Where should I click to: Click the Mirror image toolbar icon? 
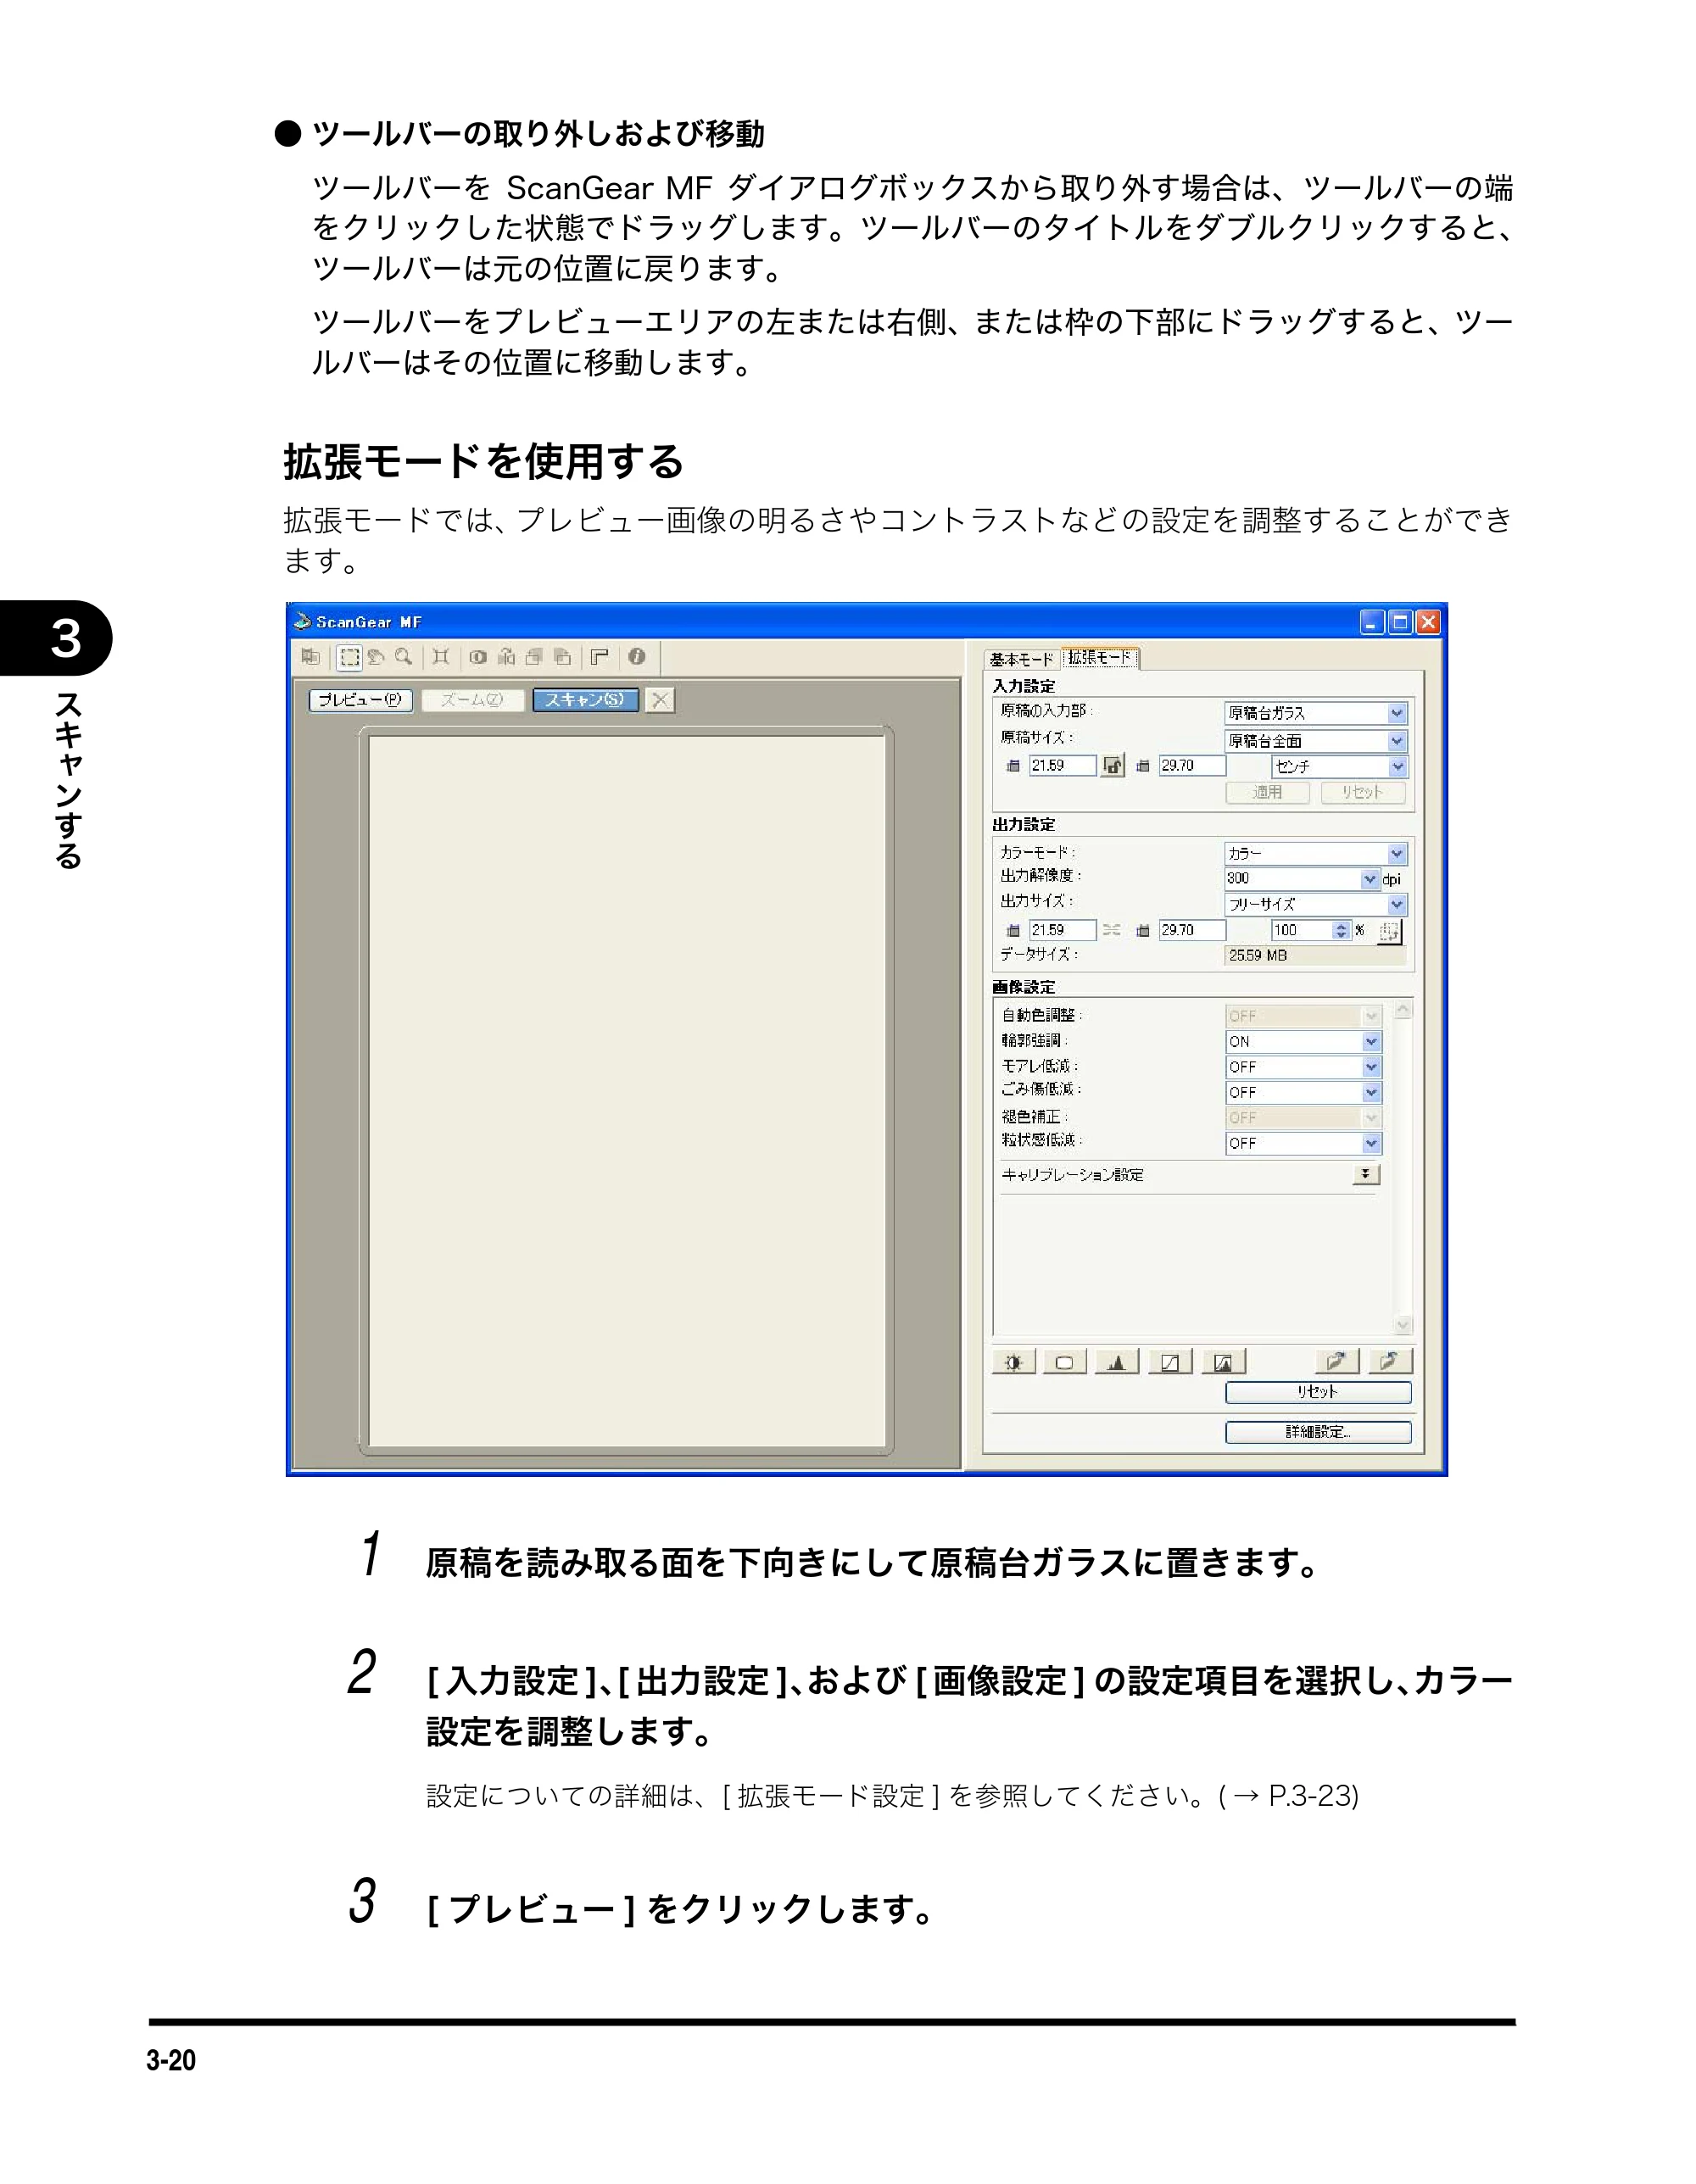pos(507,658)
